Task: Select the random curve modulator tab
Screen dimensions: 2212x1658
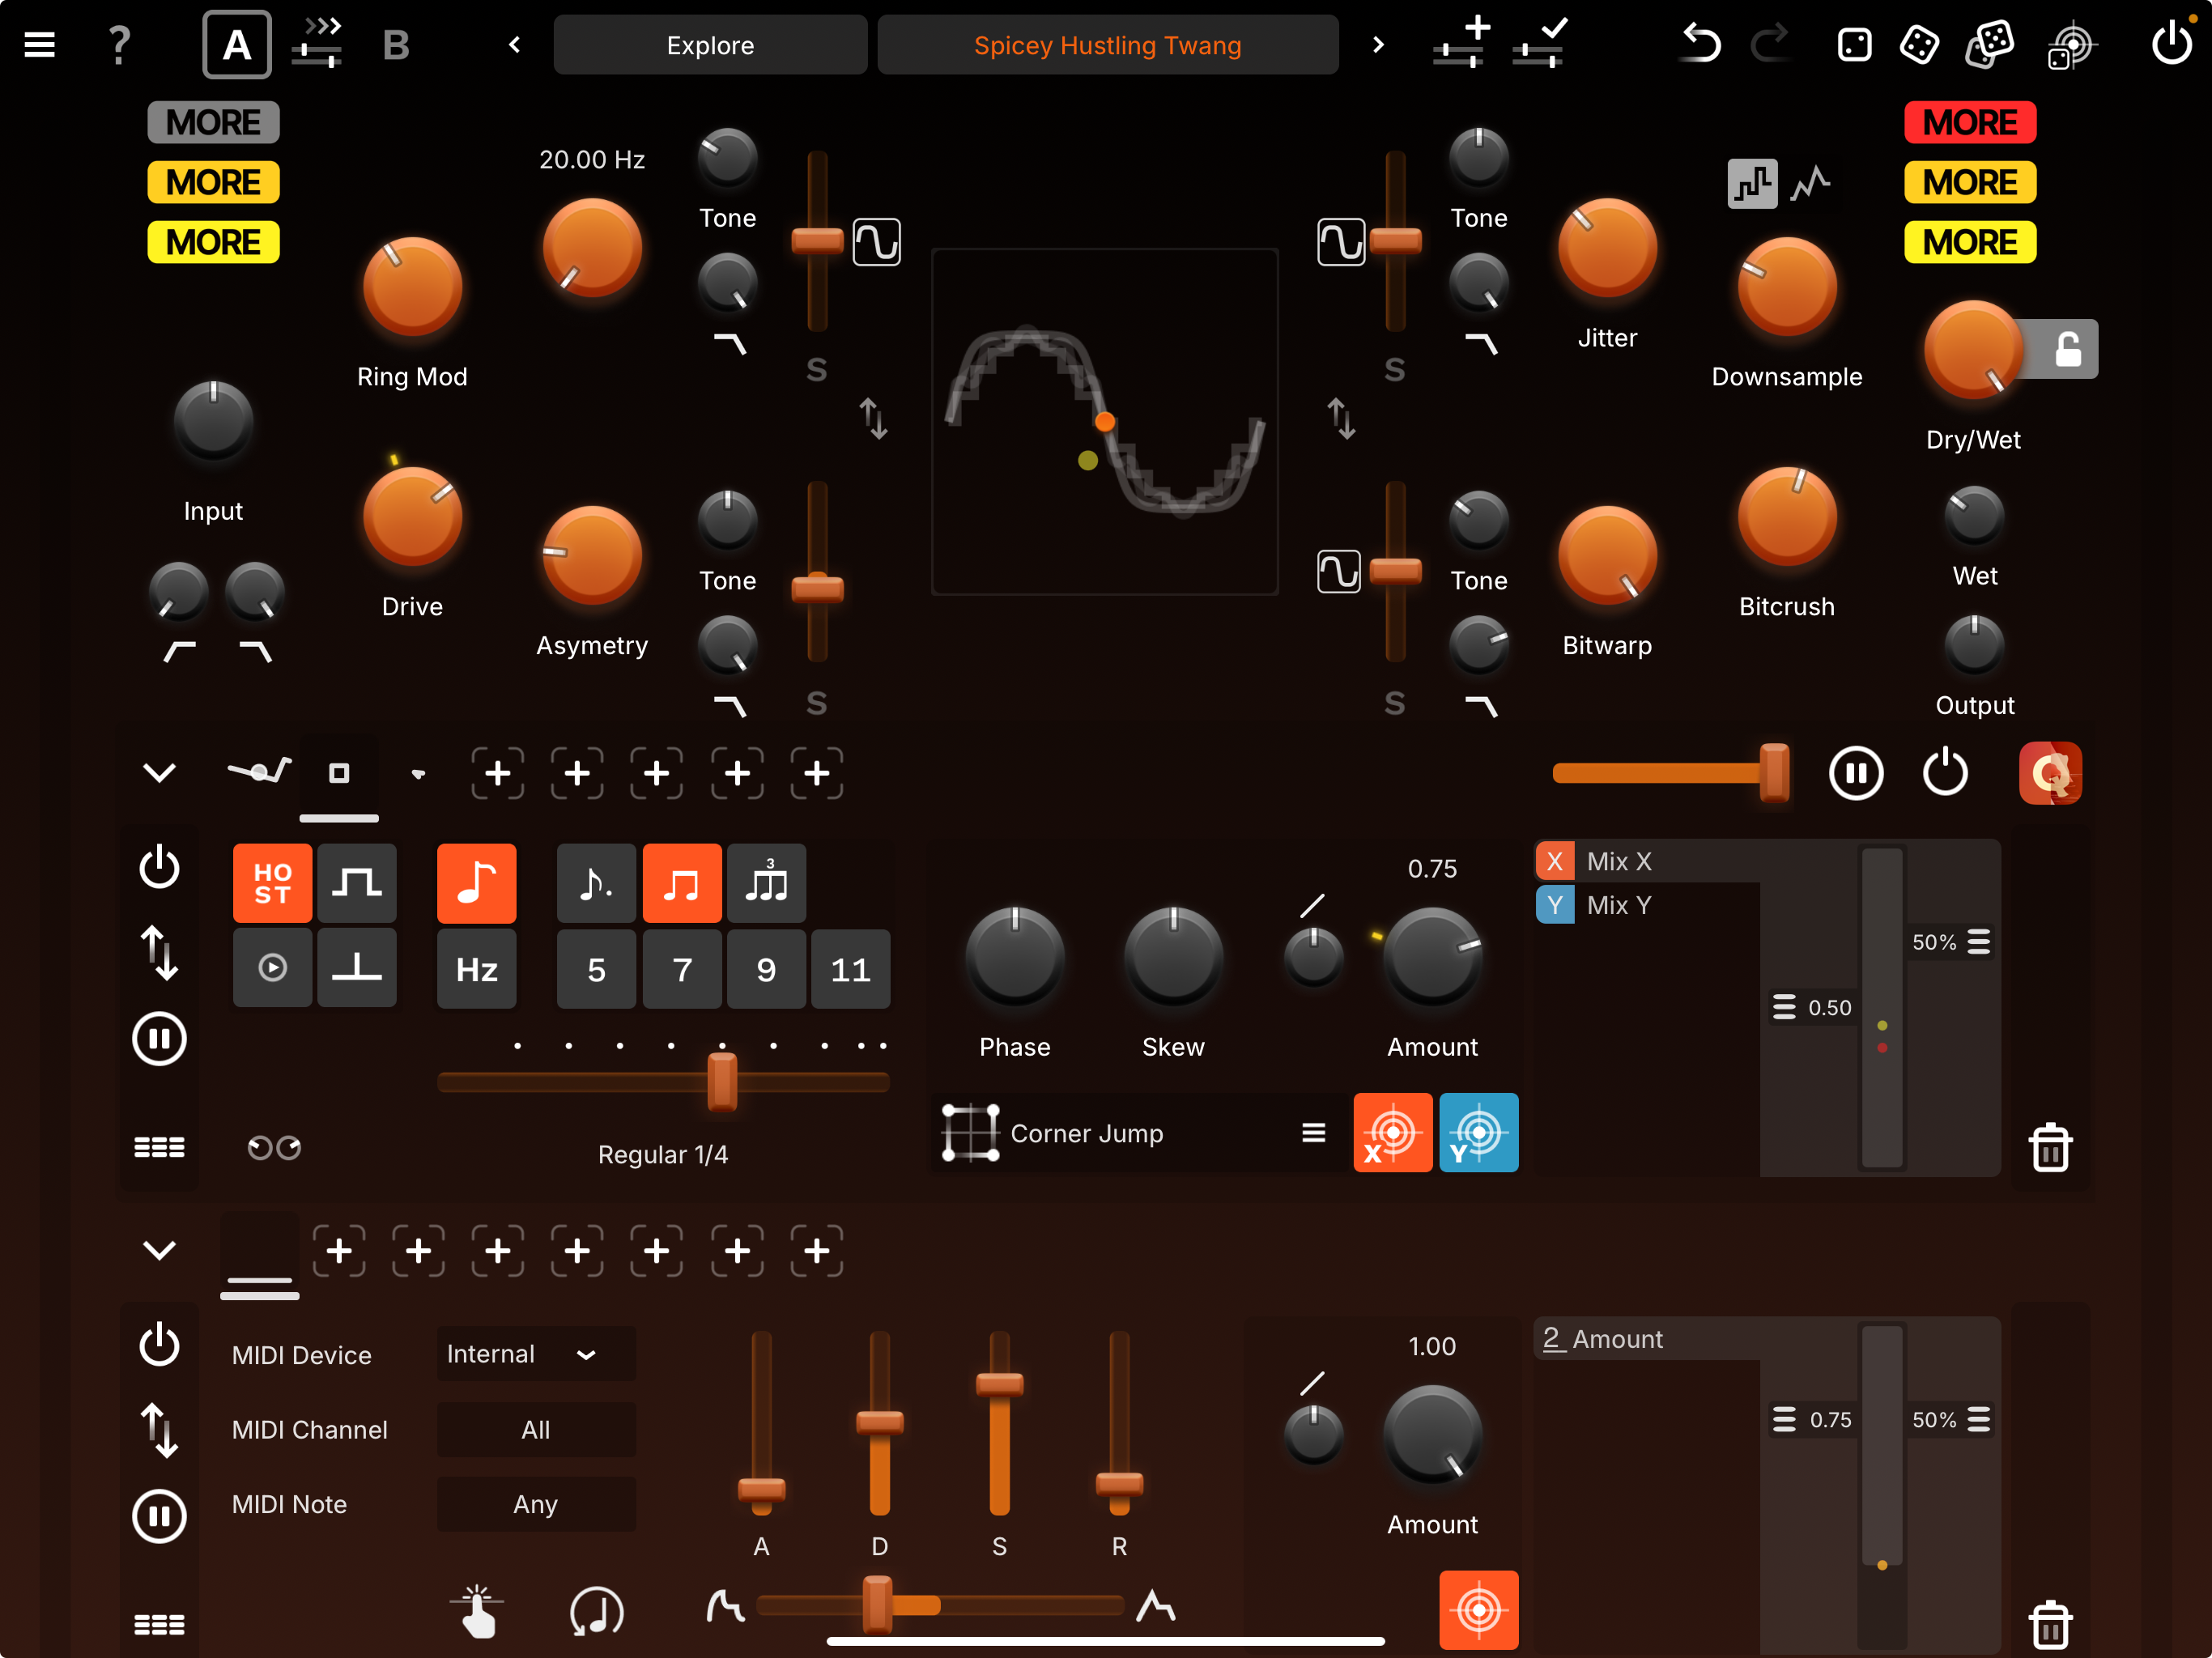Action: [259, 770]
